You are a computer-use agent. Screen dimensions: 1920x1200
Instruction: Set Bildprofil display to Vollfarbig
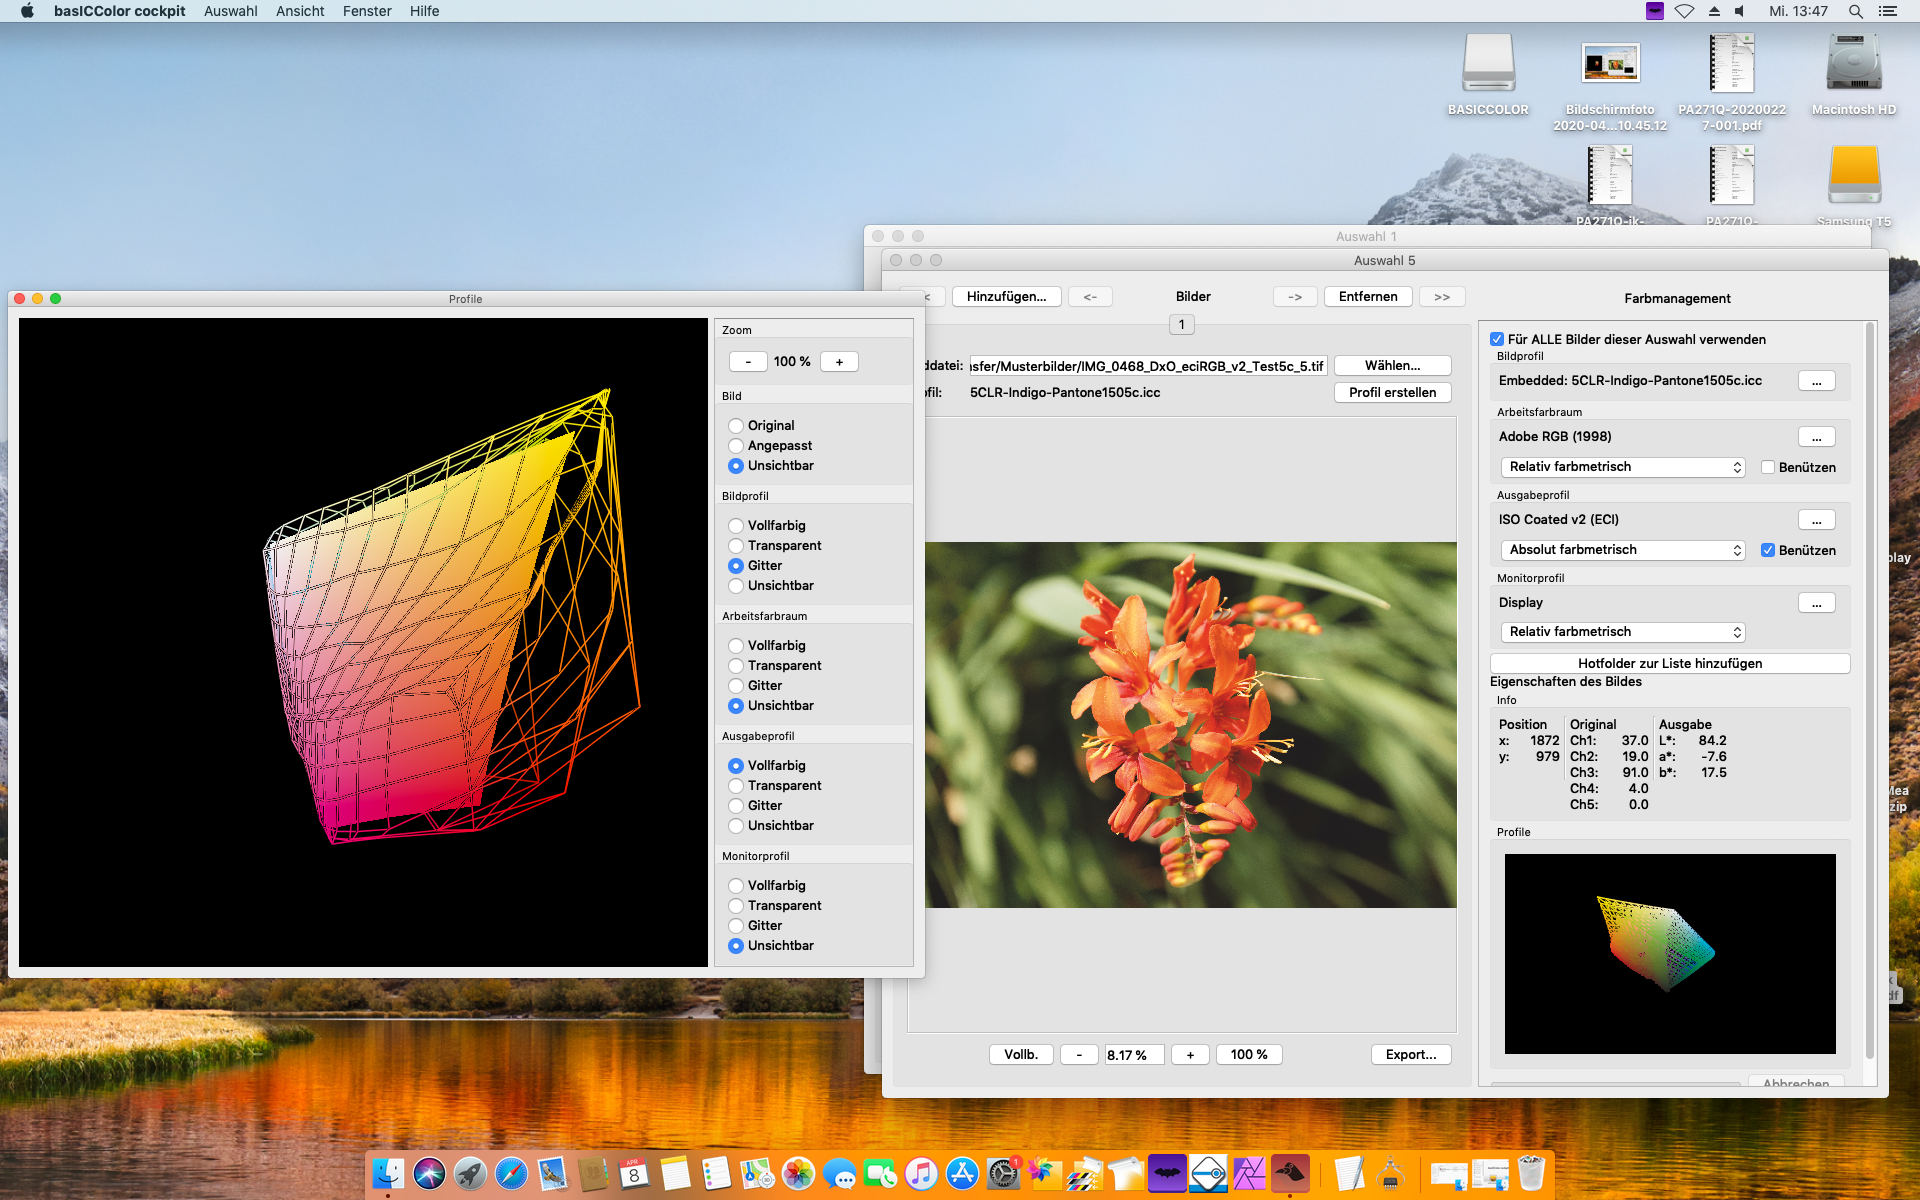(x=736, y=526)
